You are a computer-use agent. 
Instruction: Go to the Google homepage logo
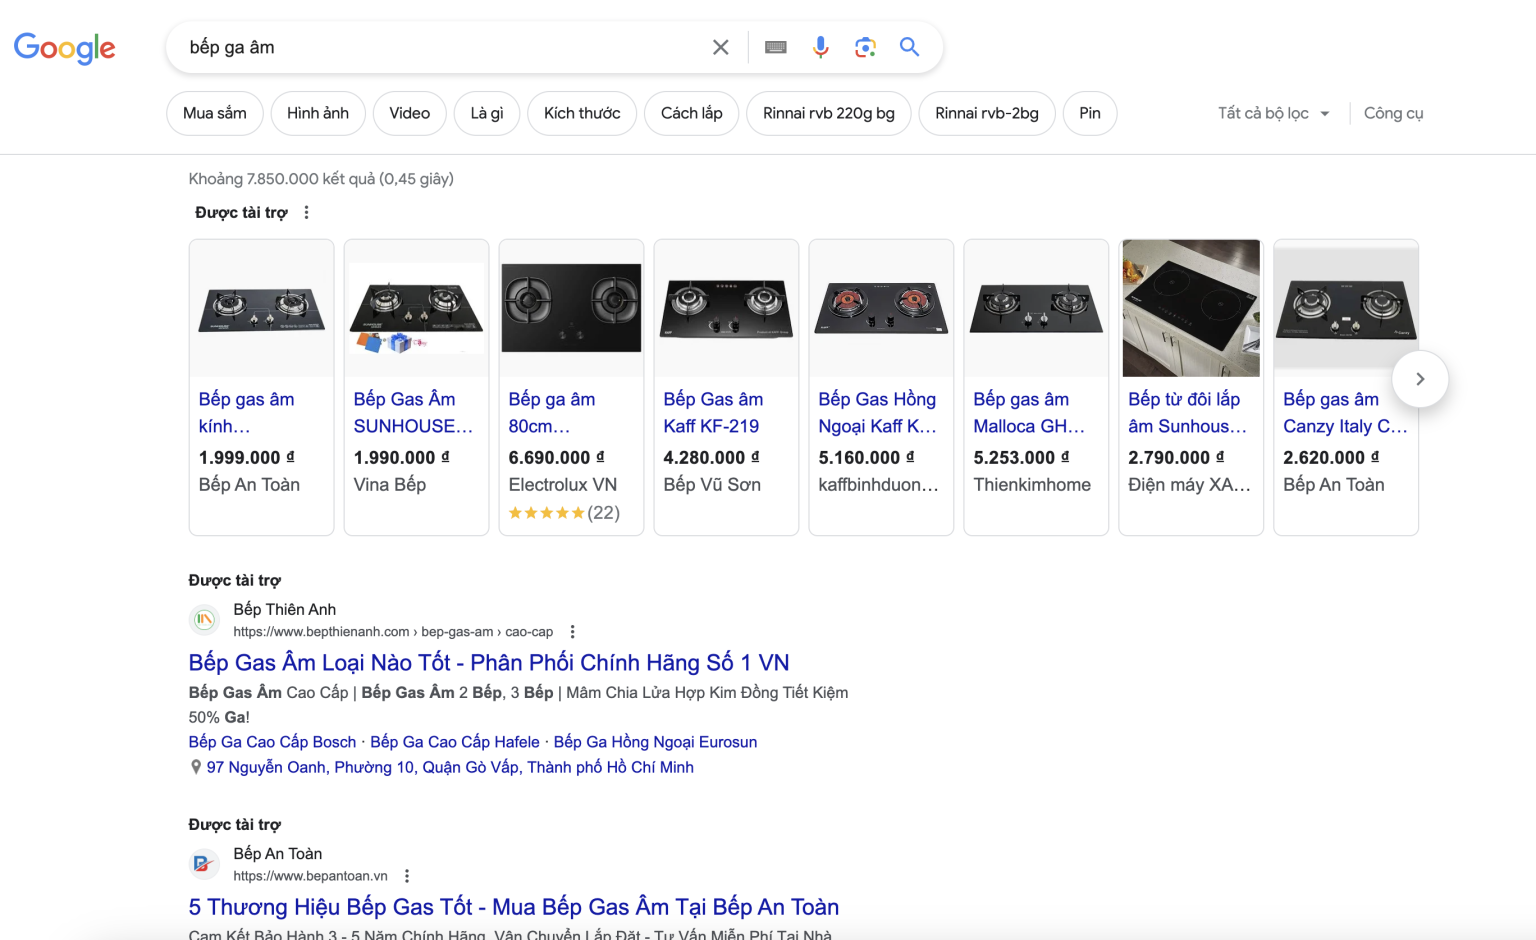coord(65,47)
